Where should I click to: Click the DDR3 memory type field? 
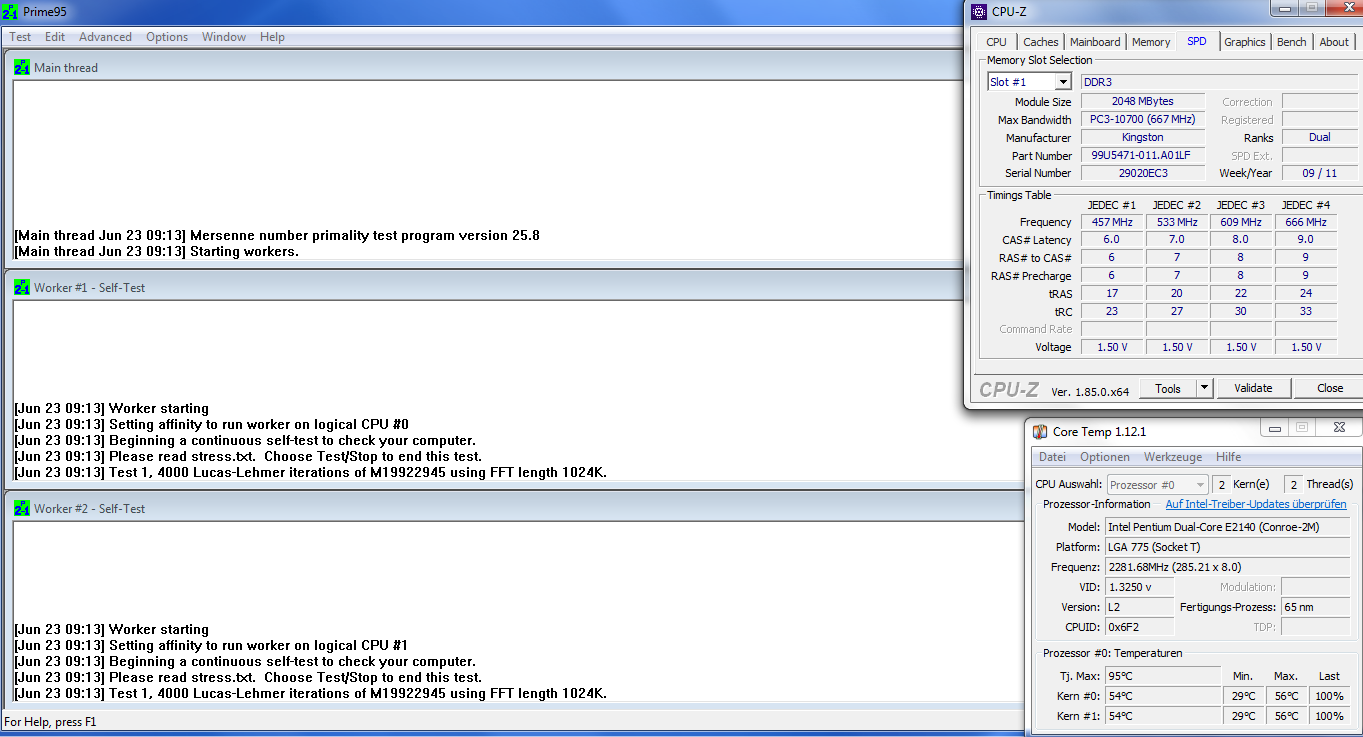tap(1218, 82)
